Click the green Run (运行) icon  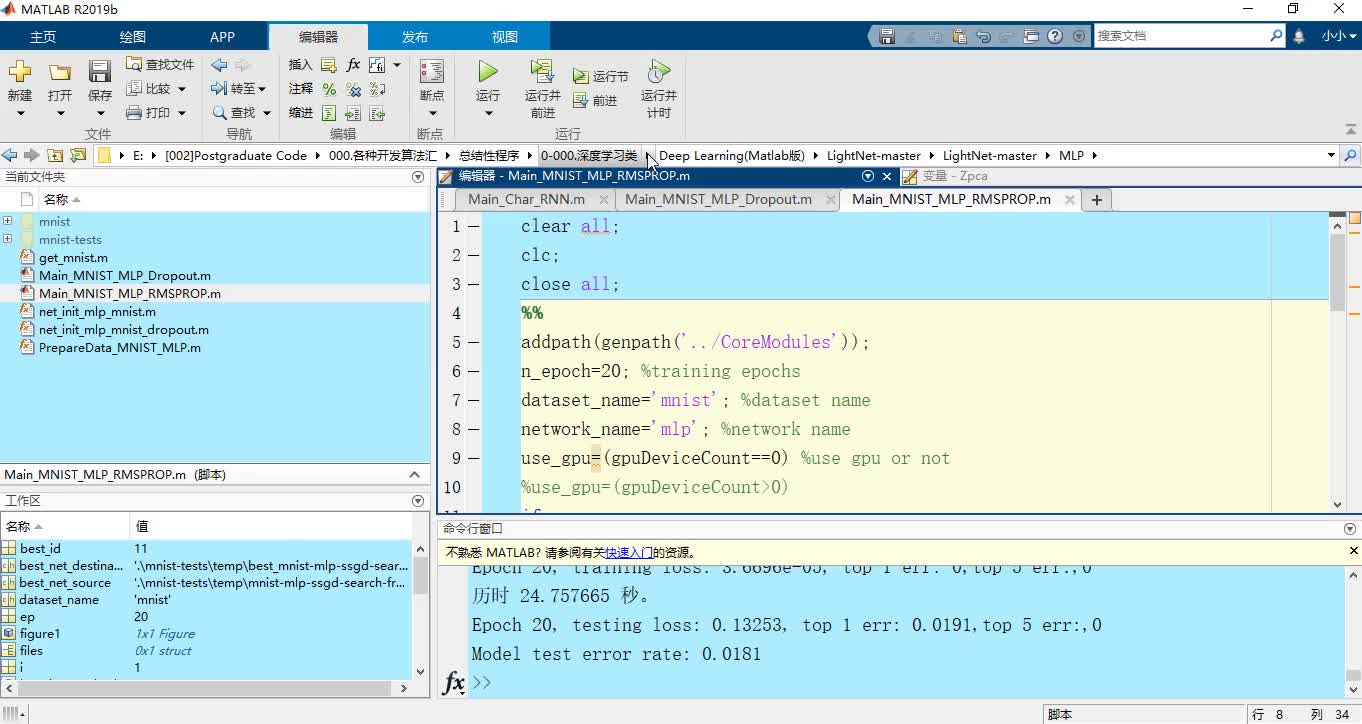[x=488, y=72]
